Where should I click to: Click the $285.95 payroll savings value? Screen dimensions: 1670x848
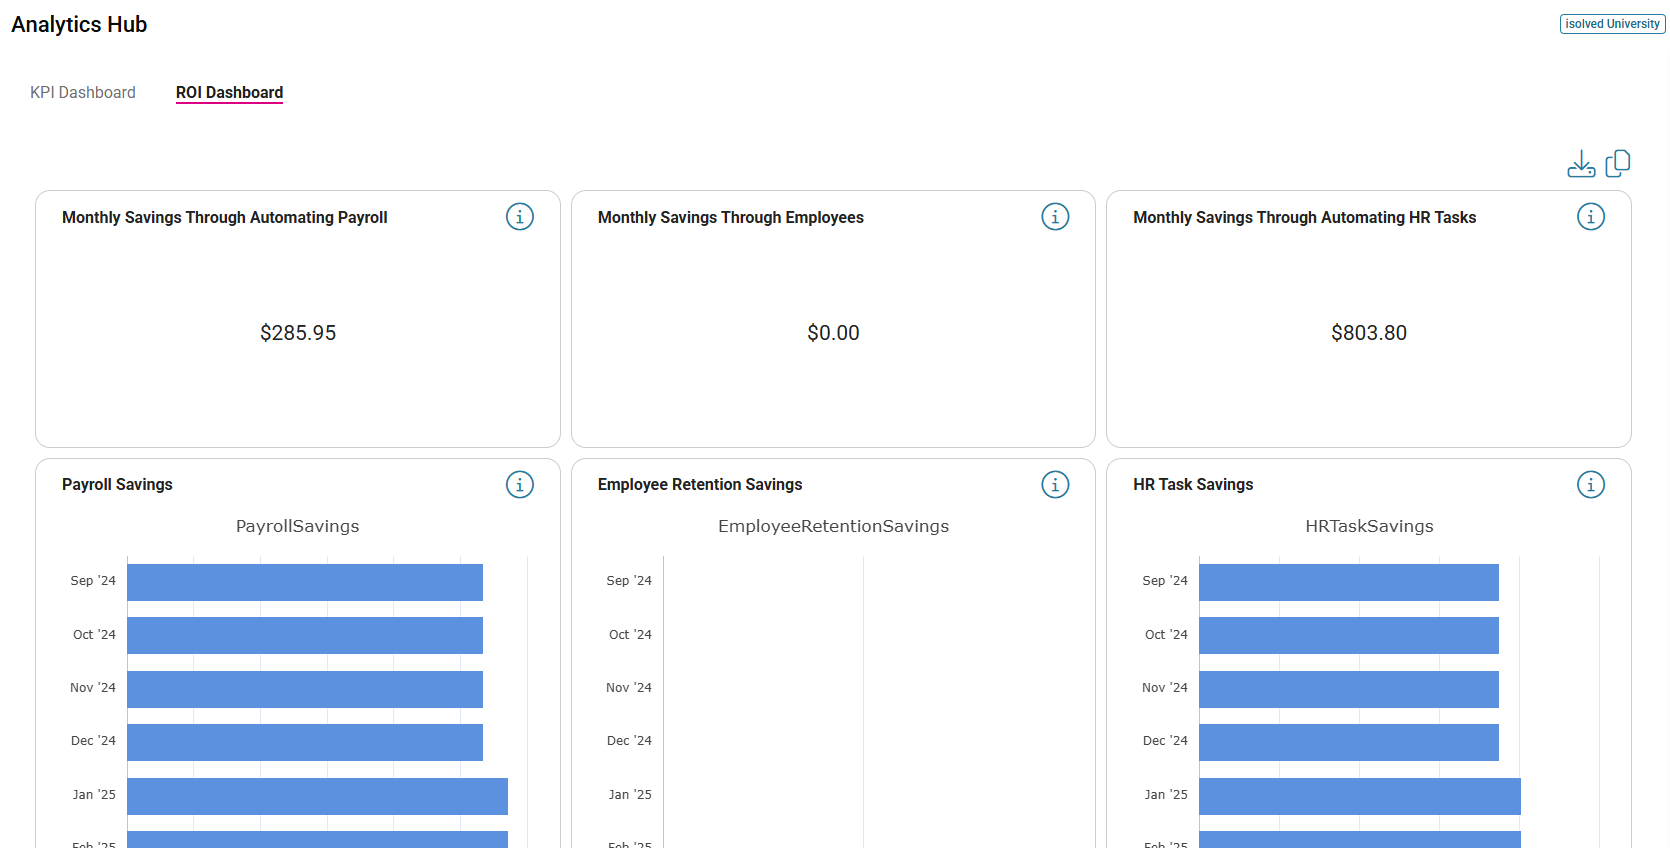click(298, 333)
